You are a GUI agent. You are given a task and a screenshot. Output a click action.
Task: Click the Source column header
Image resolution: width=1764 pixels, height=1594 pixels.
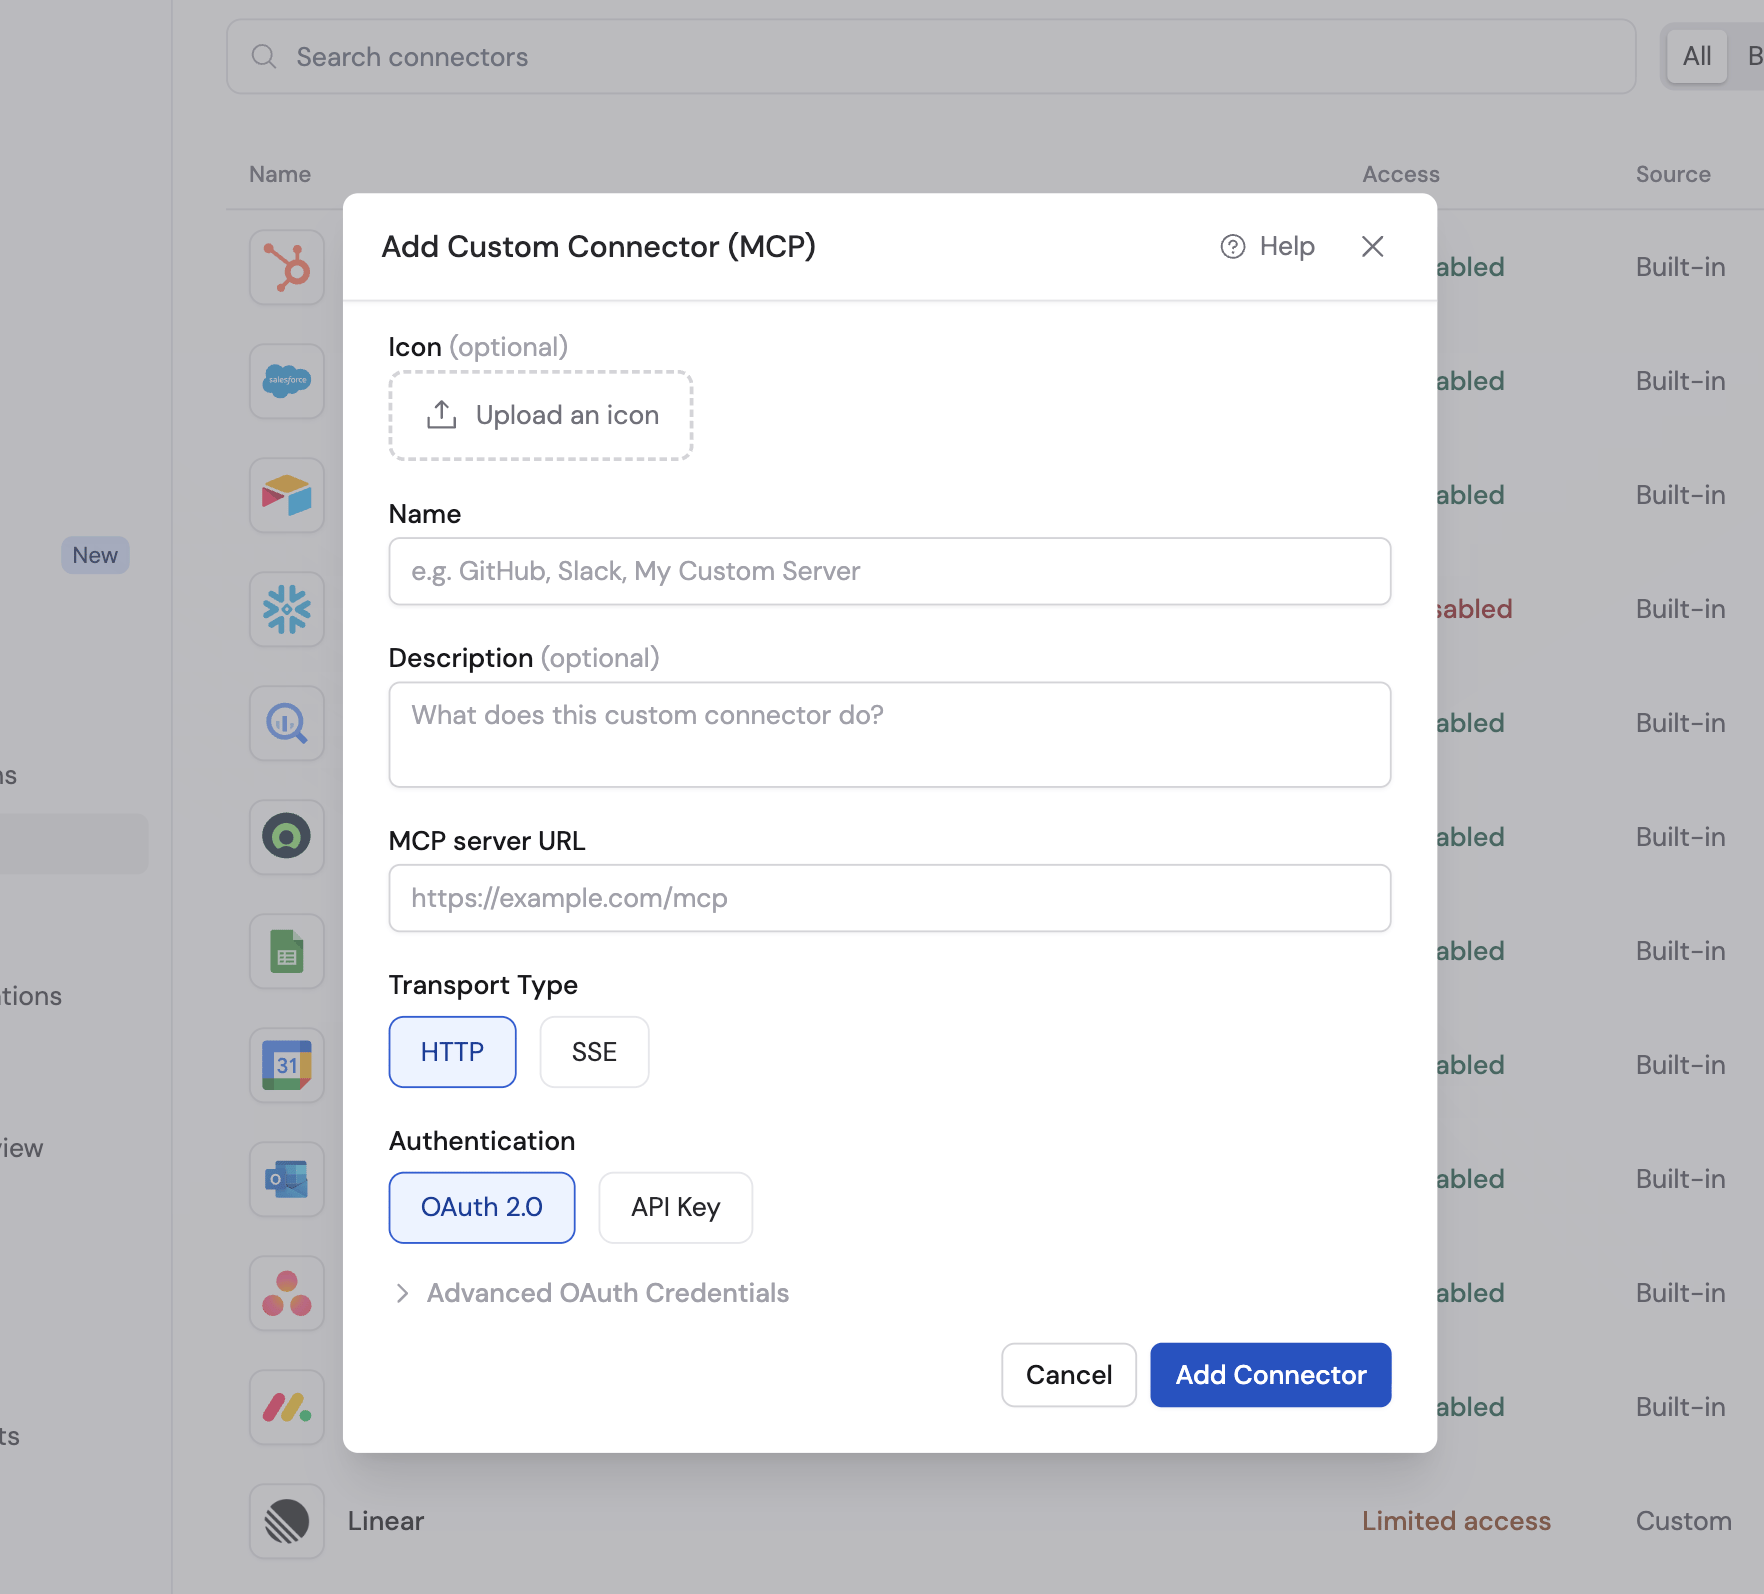[1673, 174]
